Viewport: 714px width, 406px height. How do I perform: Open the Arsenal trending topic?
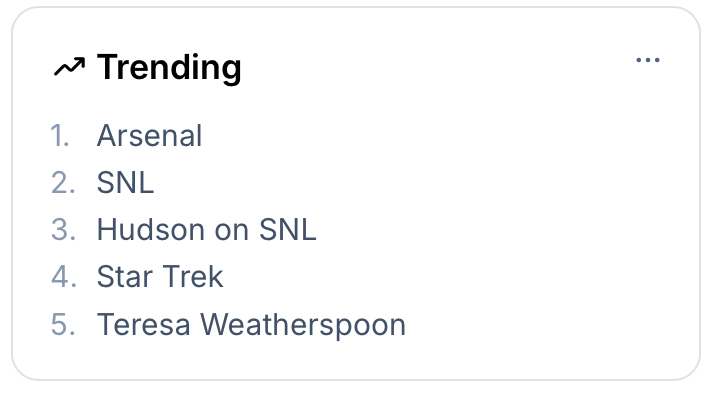coord(149,135)
